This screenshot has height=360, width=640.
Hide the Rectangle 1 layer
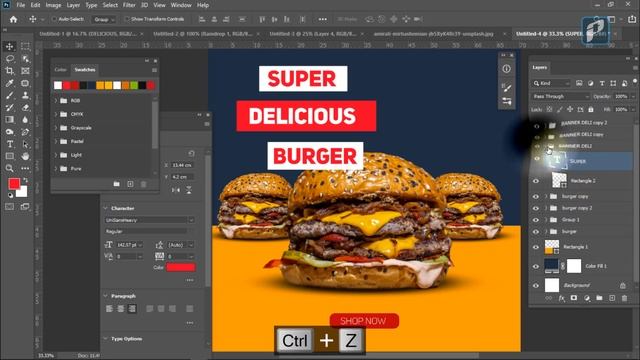pos(536,247)
